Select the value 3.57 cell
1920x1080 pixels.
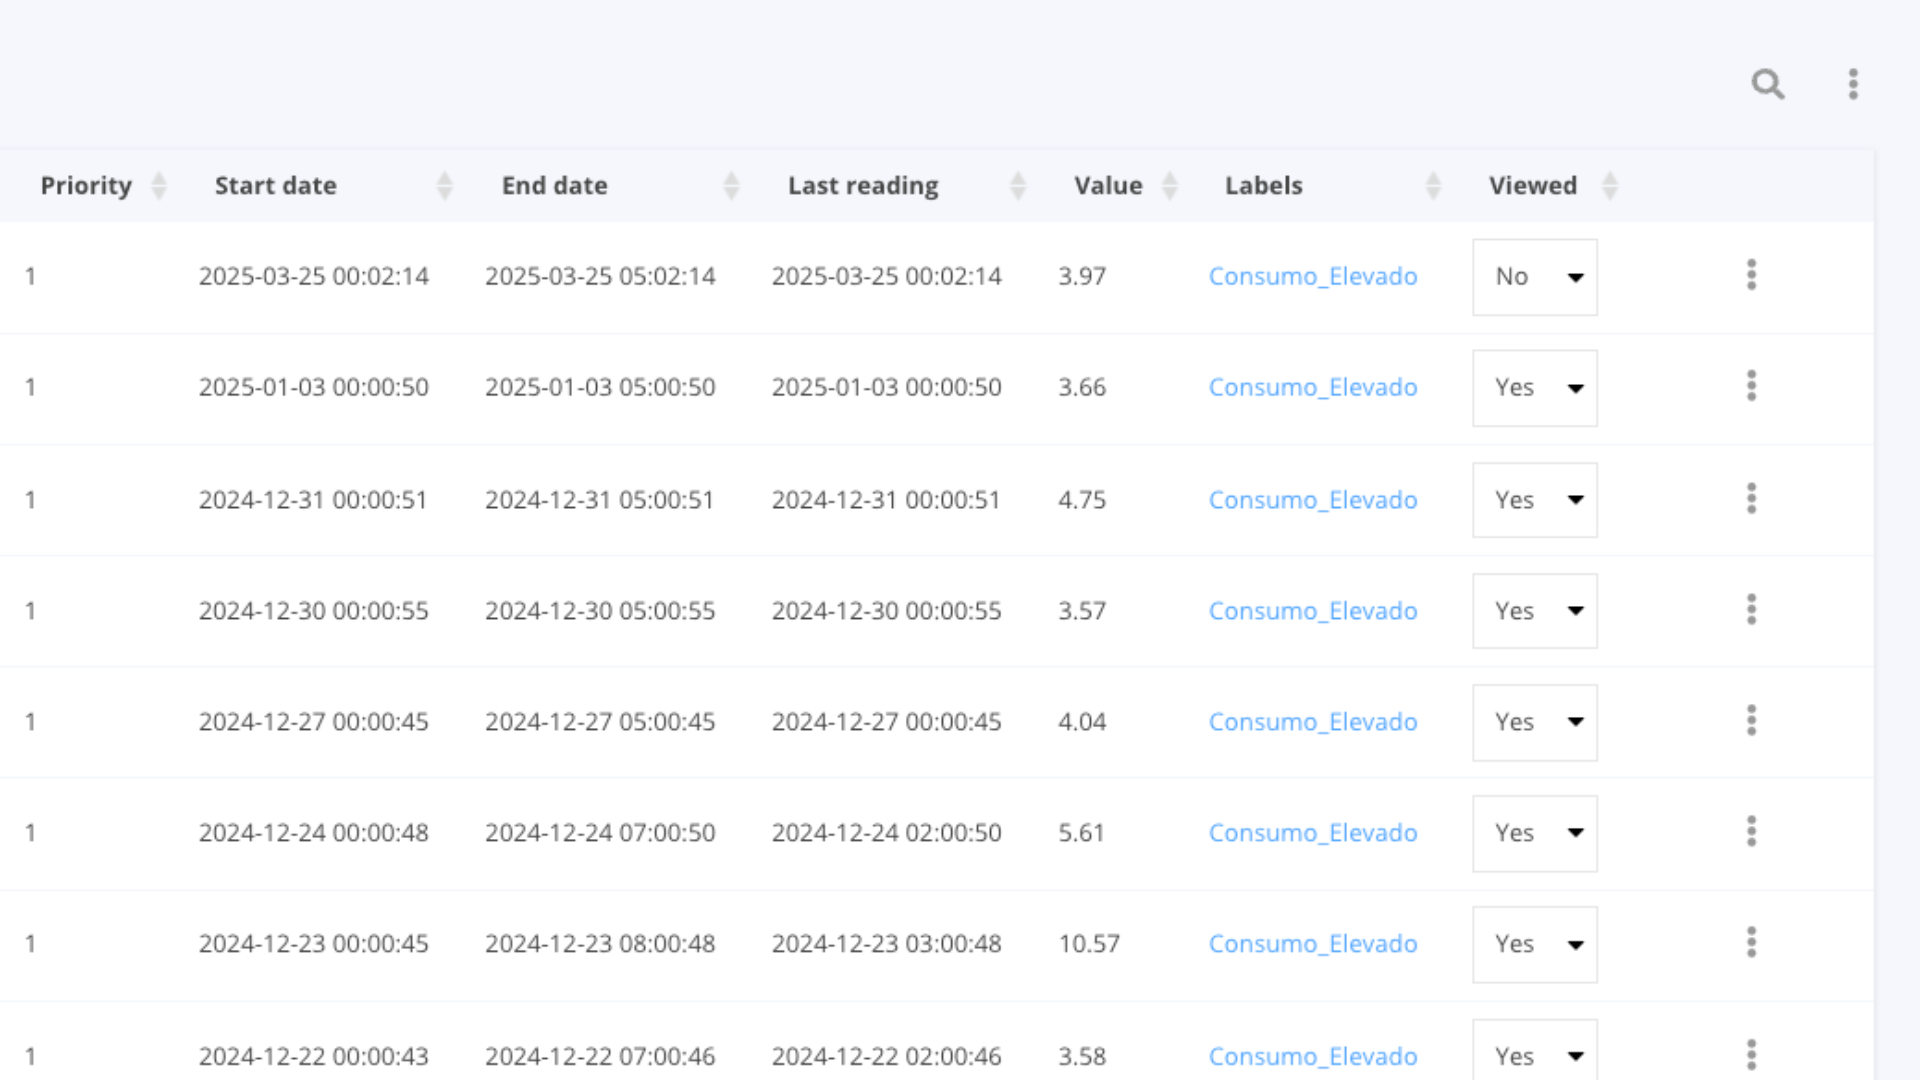pos(1082,611)
